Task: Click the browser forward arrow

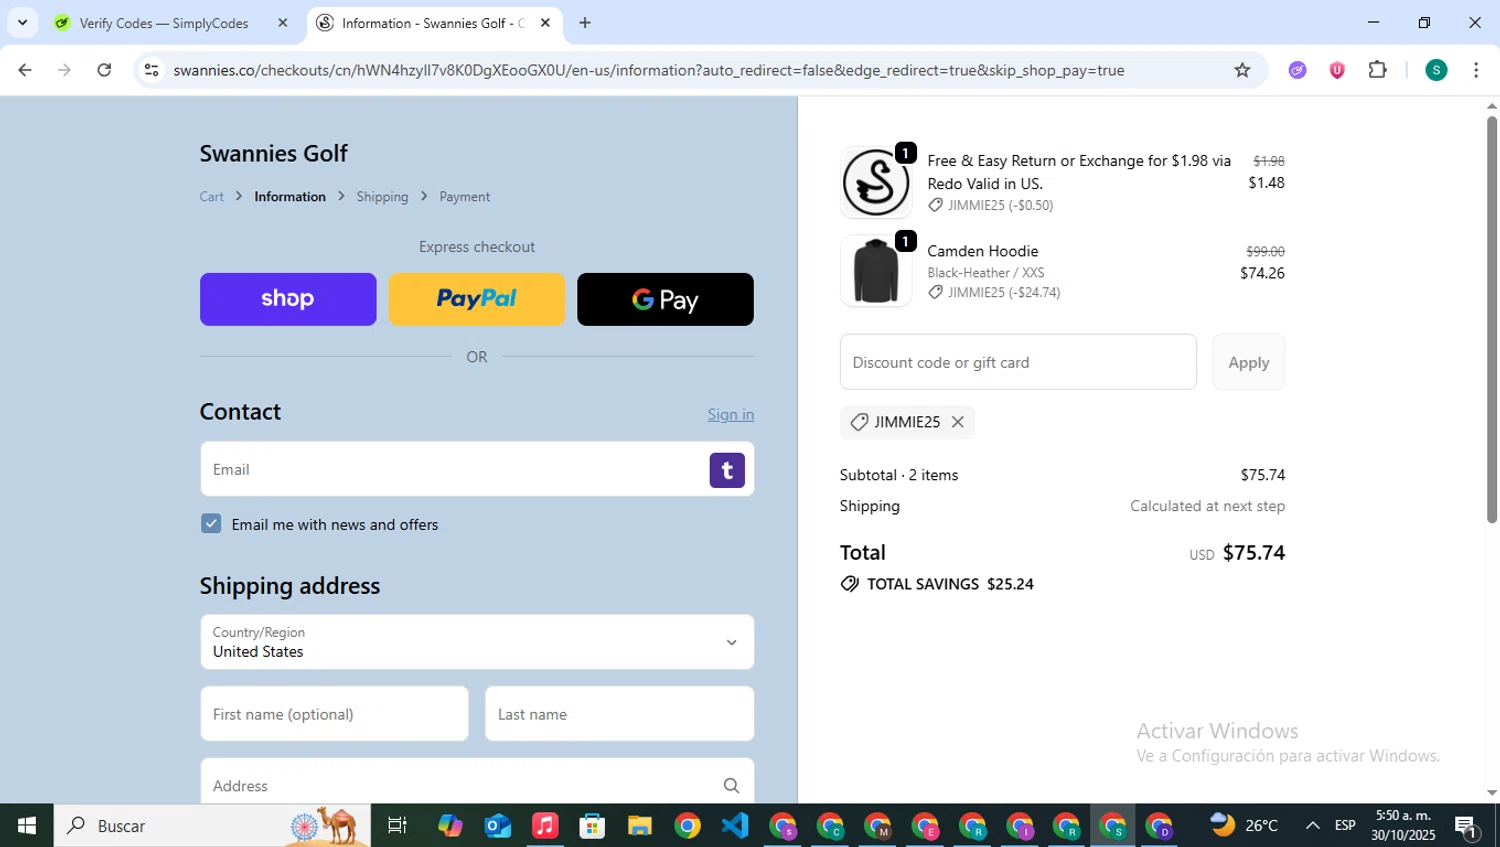Action: tap(64, 70)
